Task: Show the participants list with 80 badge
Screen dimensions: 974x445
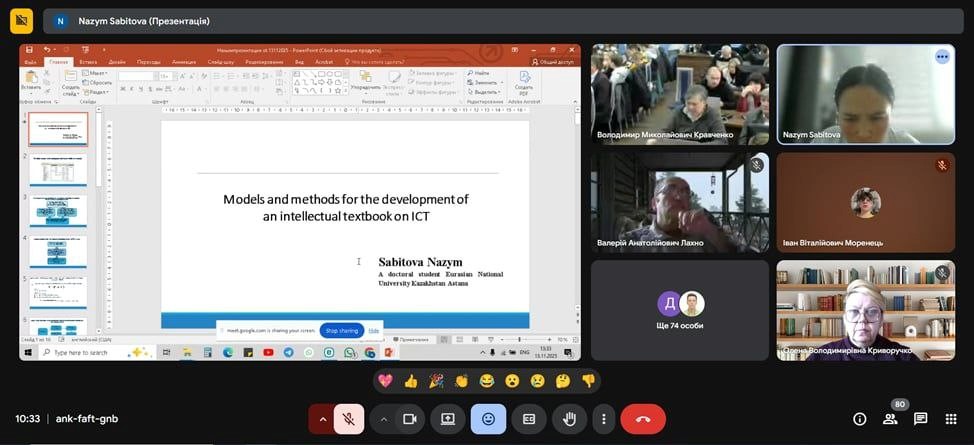Action: (890, 419)
